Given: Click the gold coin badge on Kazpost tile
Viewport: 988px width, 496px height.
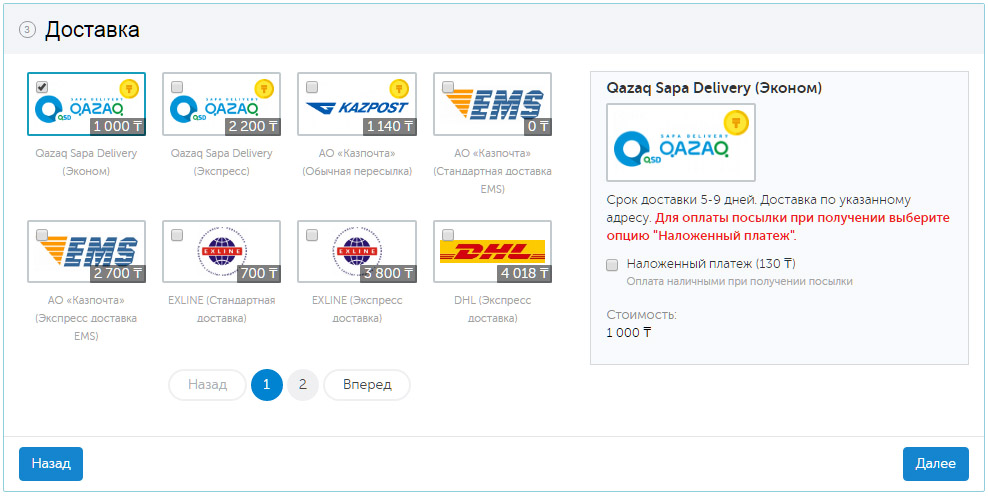Looking at the screenshot, I should tap(400, 89).
